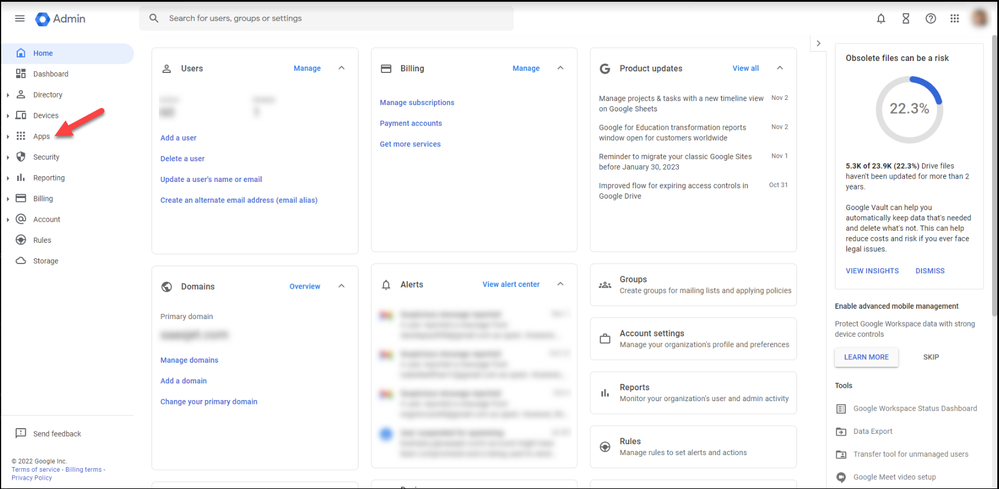This screenshot has width=999, height=489.
Task: Click the Directory person icon
Action: pos(20,95)
